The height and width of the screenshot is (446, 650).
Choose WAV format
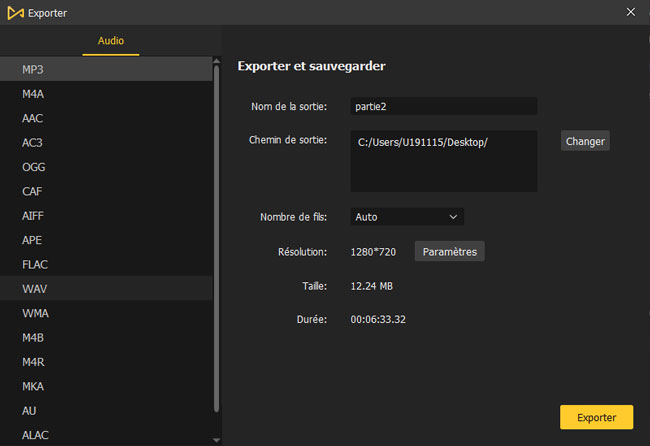(x=106, y=288)
